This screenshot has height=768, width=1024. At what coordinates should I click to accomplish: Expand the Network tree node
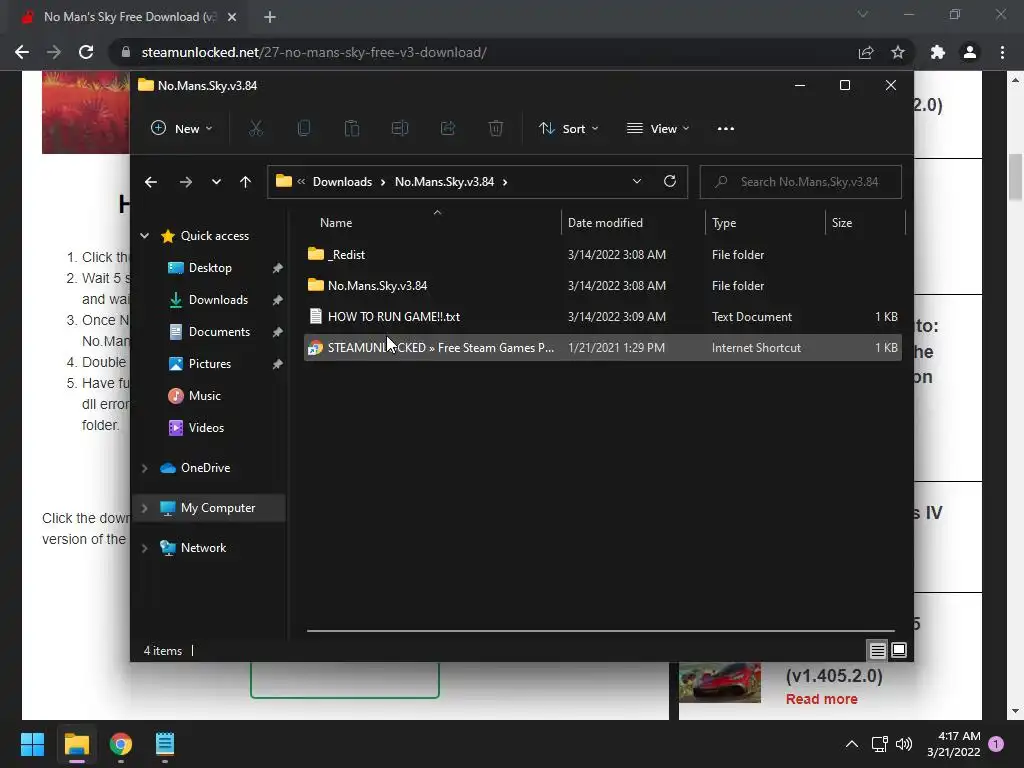pos(144,548)
